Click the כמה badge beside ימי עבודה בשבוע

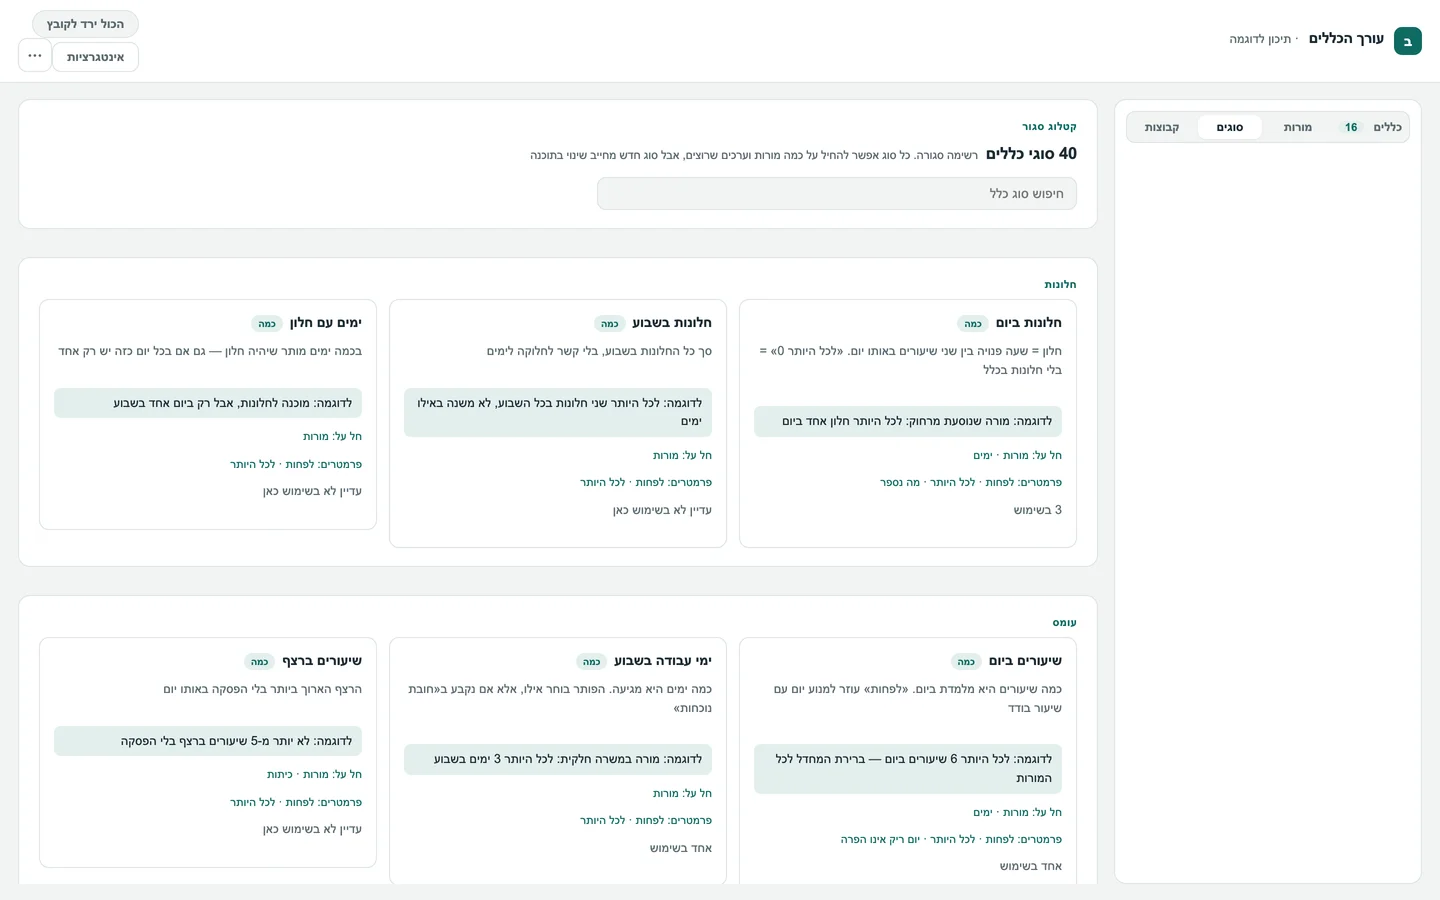[x=592, y=662]
